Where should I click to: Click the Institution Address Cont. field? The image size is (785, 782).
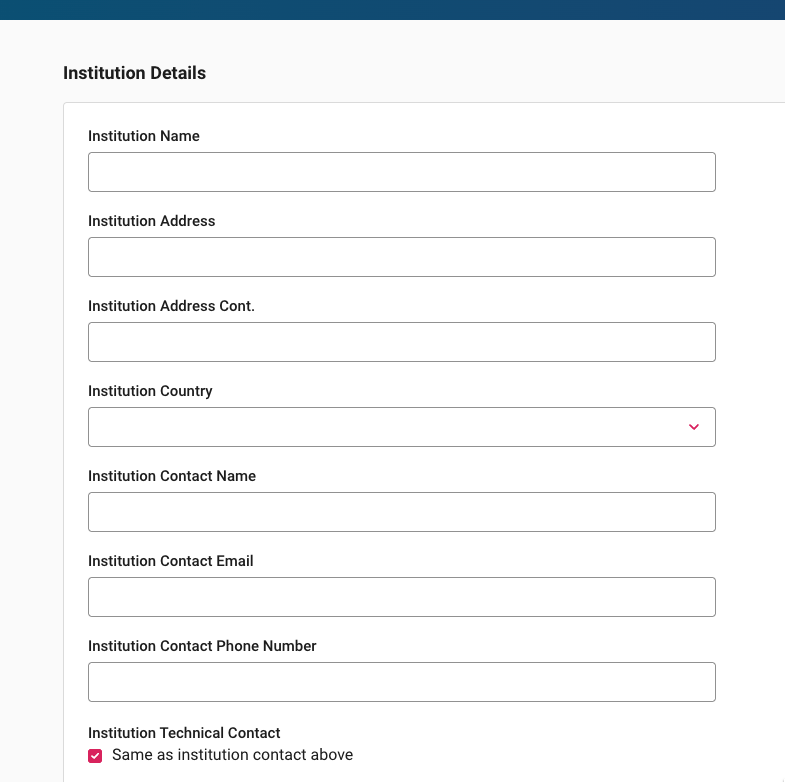(401, 342)
